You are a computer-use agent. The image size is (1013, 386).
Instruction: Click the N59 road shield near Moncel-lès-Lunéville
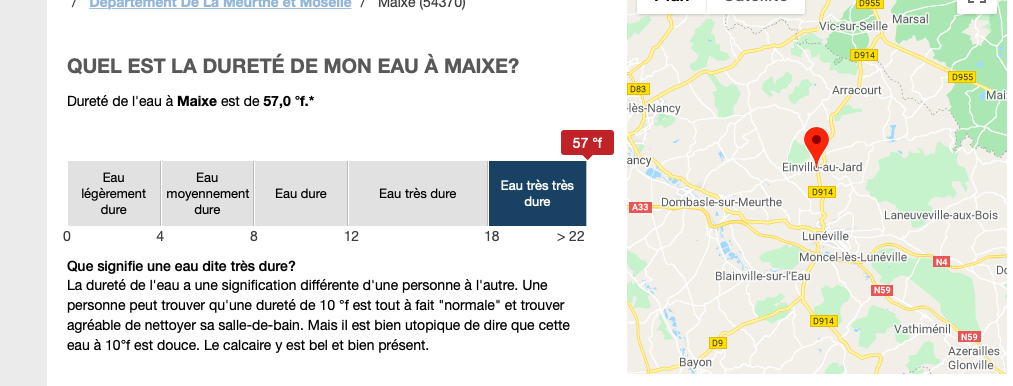click(x=882, y=290)
